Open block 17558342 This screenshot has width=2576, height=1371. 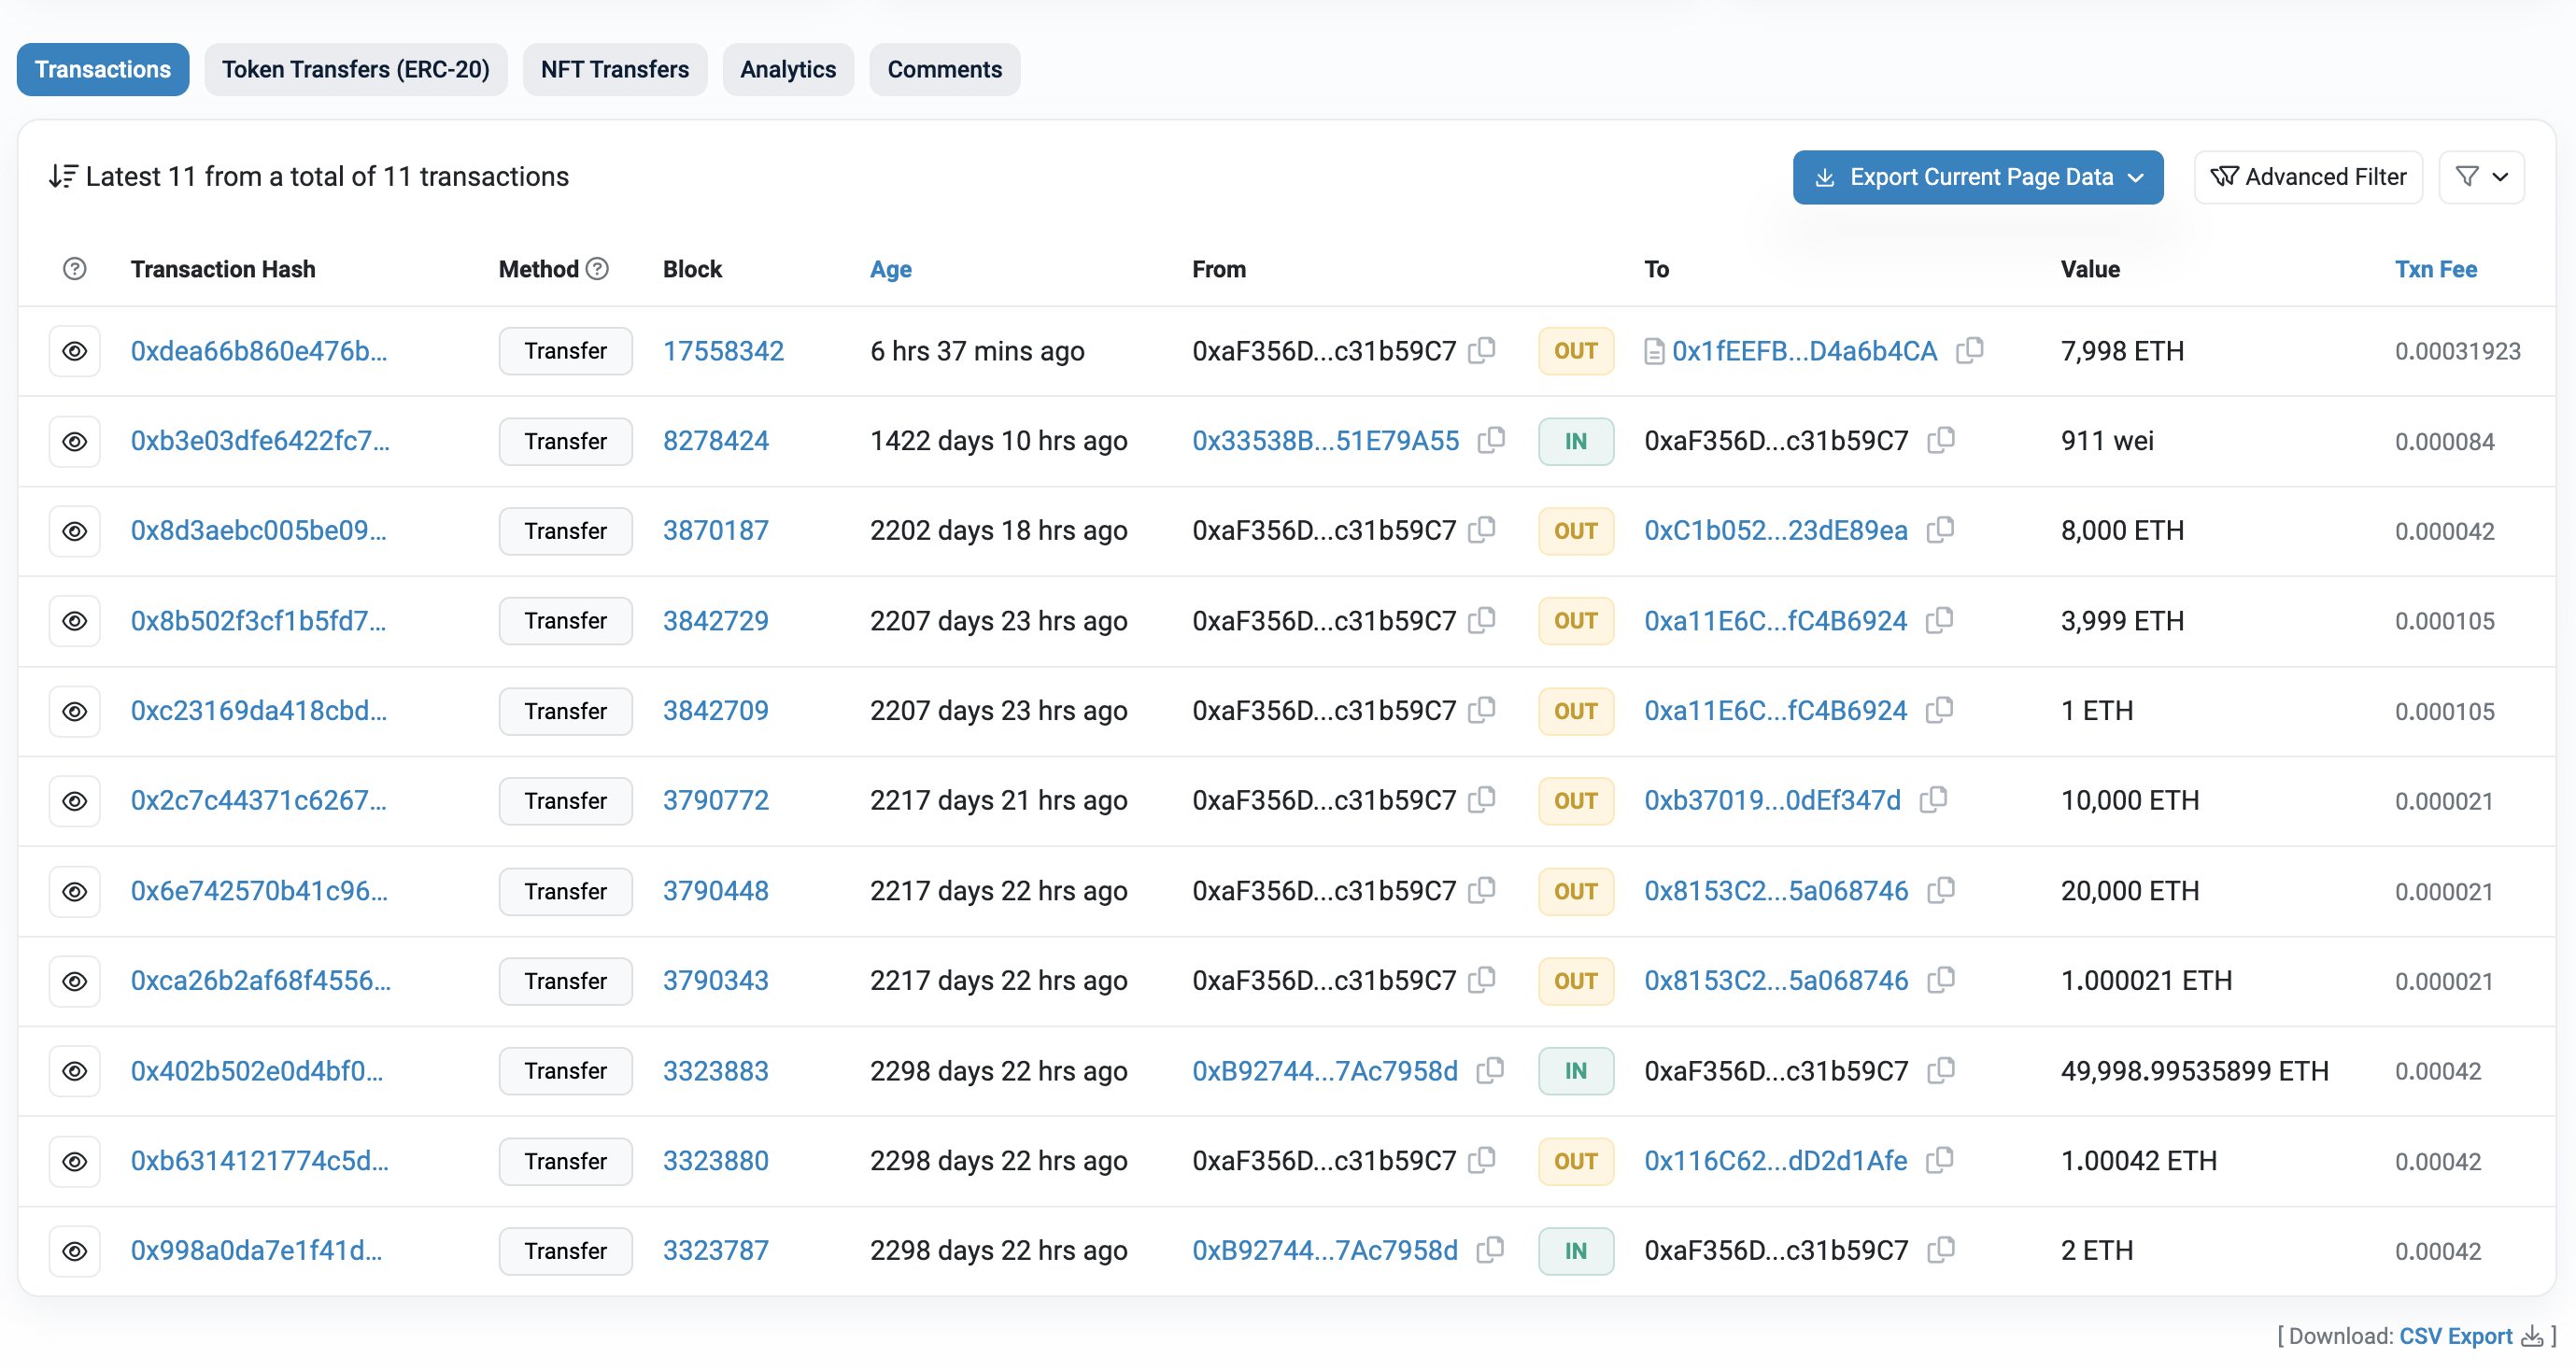[x=724, y=351]
